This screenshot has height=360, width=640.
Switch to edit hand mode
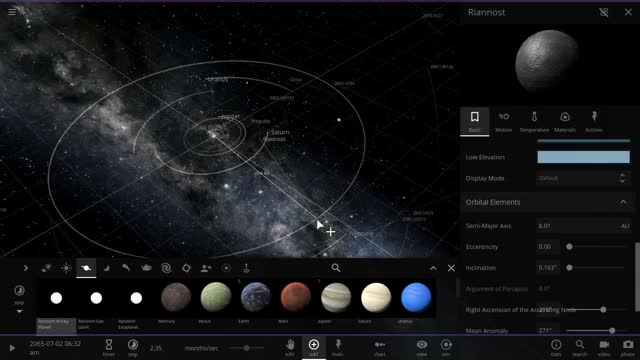pyautogui.click(x=290, y=347)
